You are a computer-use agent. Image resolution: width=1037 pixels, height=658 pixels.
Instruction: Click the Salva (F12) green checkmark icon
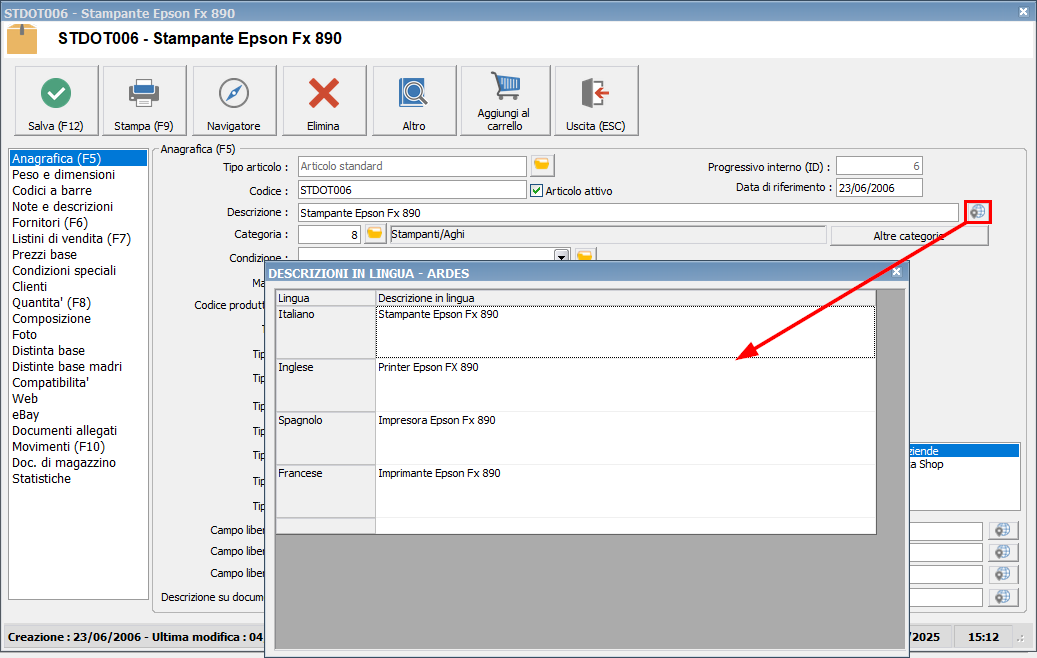[x=55, y=94]
